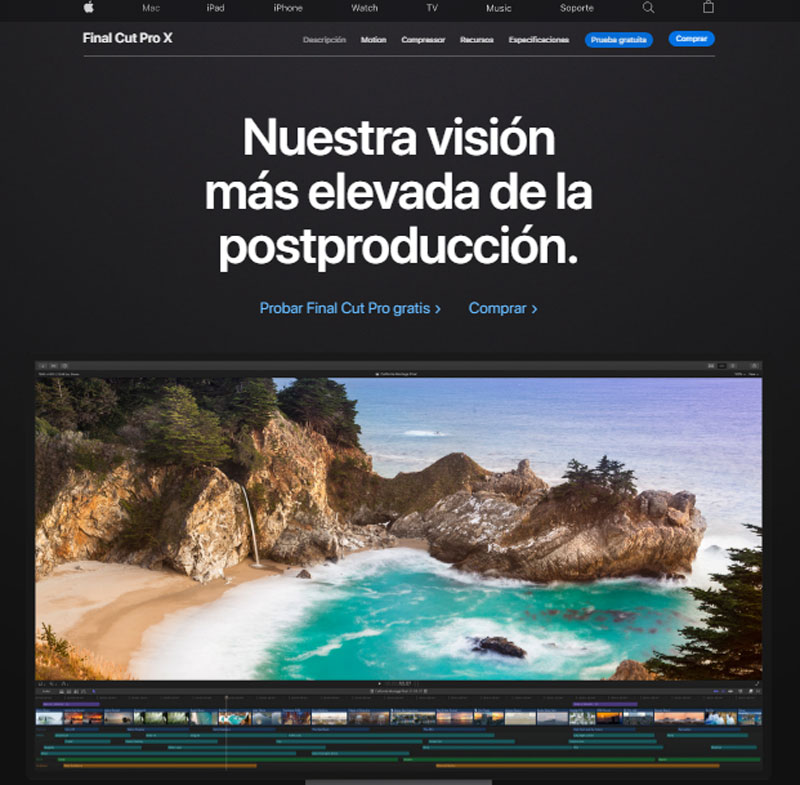Navigate to the TV section
The image size is (800, 785).
432,8
